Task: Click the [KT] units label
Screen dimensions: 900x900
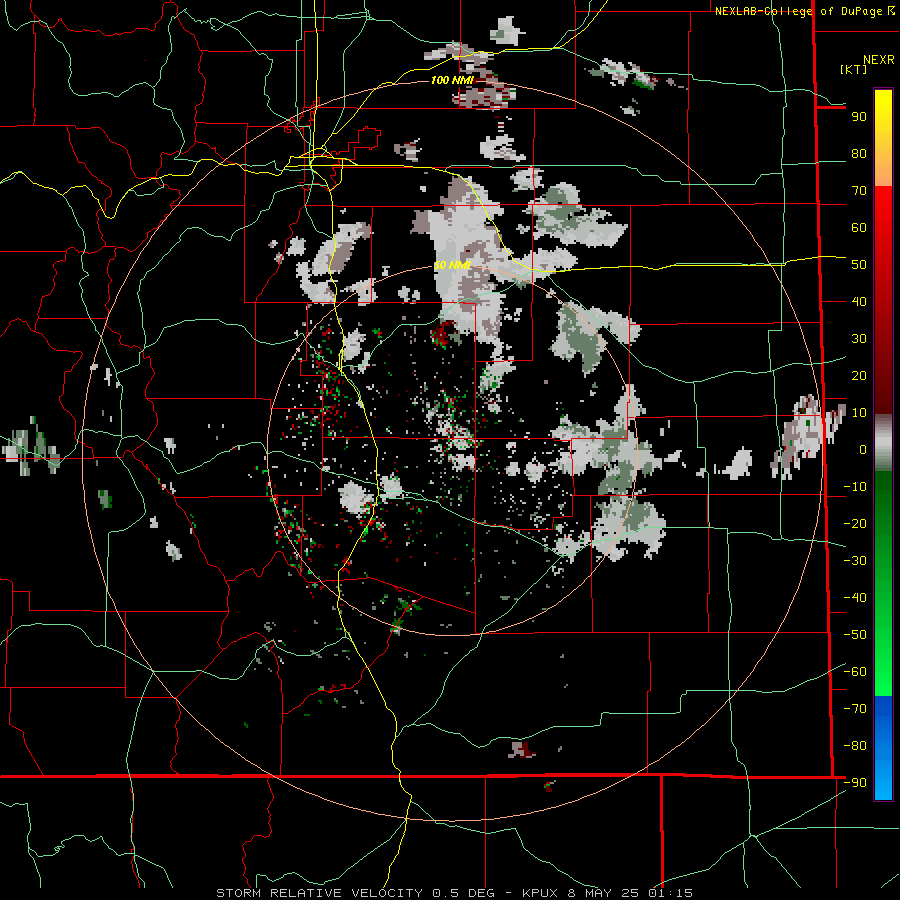Action: coord(854,69)
